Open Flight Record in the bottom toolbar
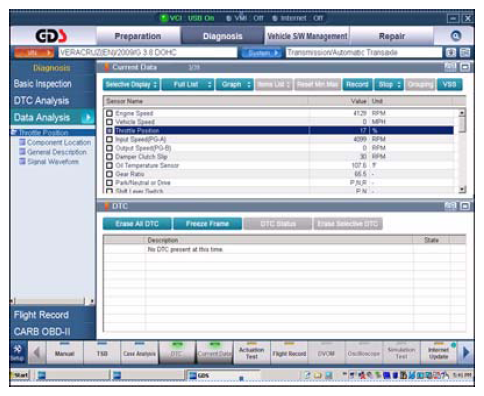Image resolution: width=484 pixels, height=396 pixels. 289,353
